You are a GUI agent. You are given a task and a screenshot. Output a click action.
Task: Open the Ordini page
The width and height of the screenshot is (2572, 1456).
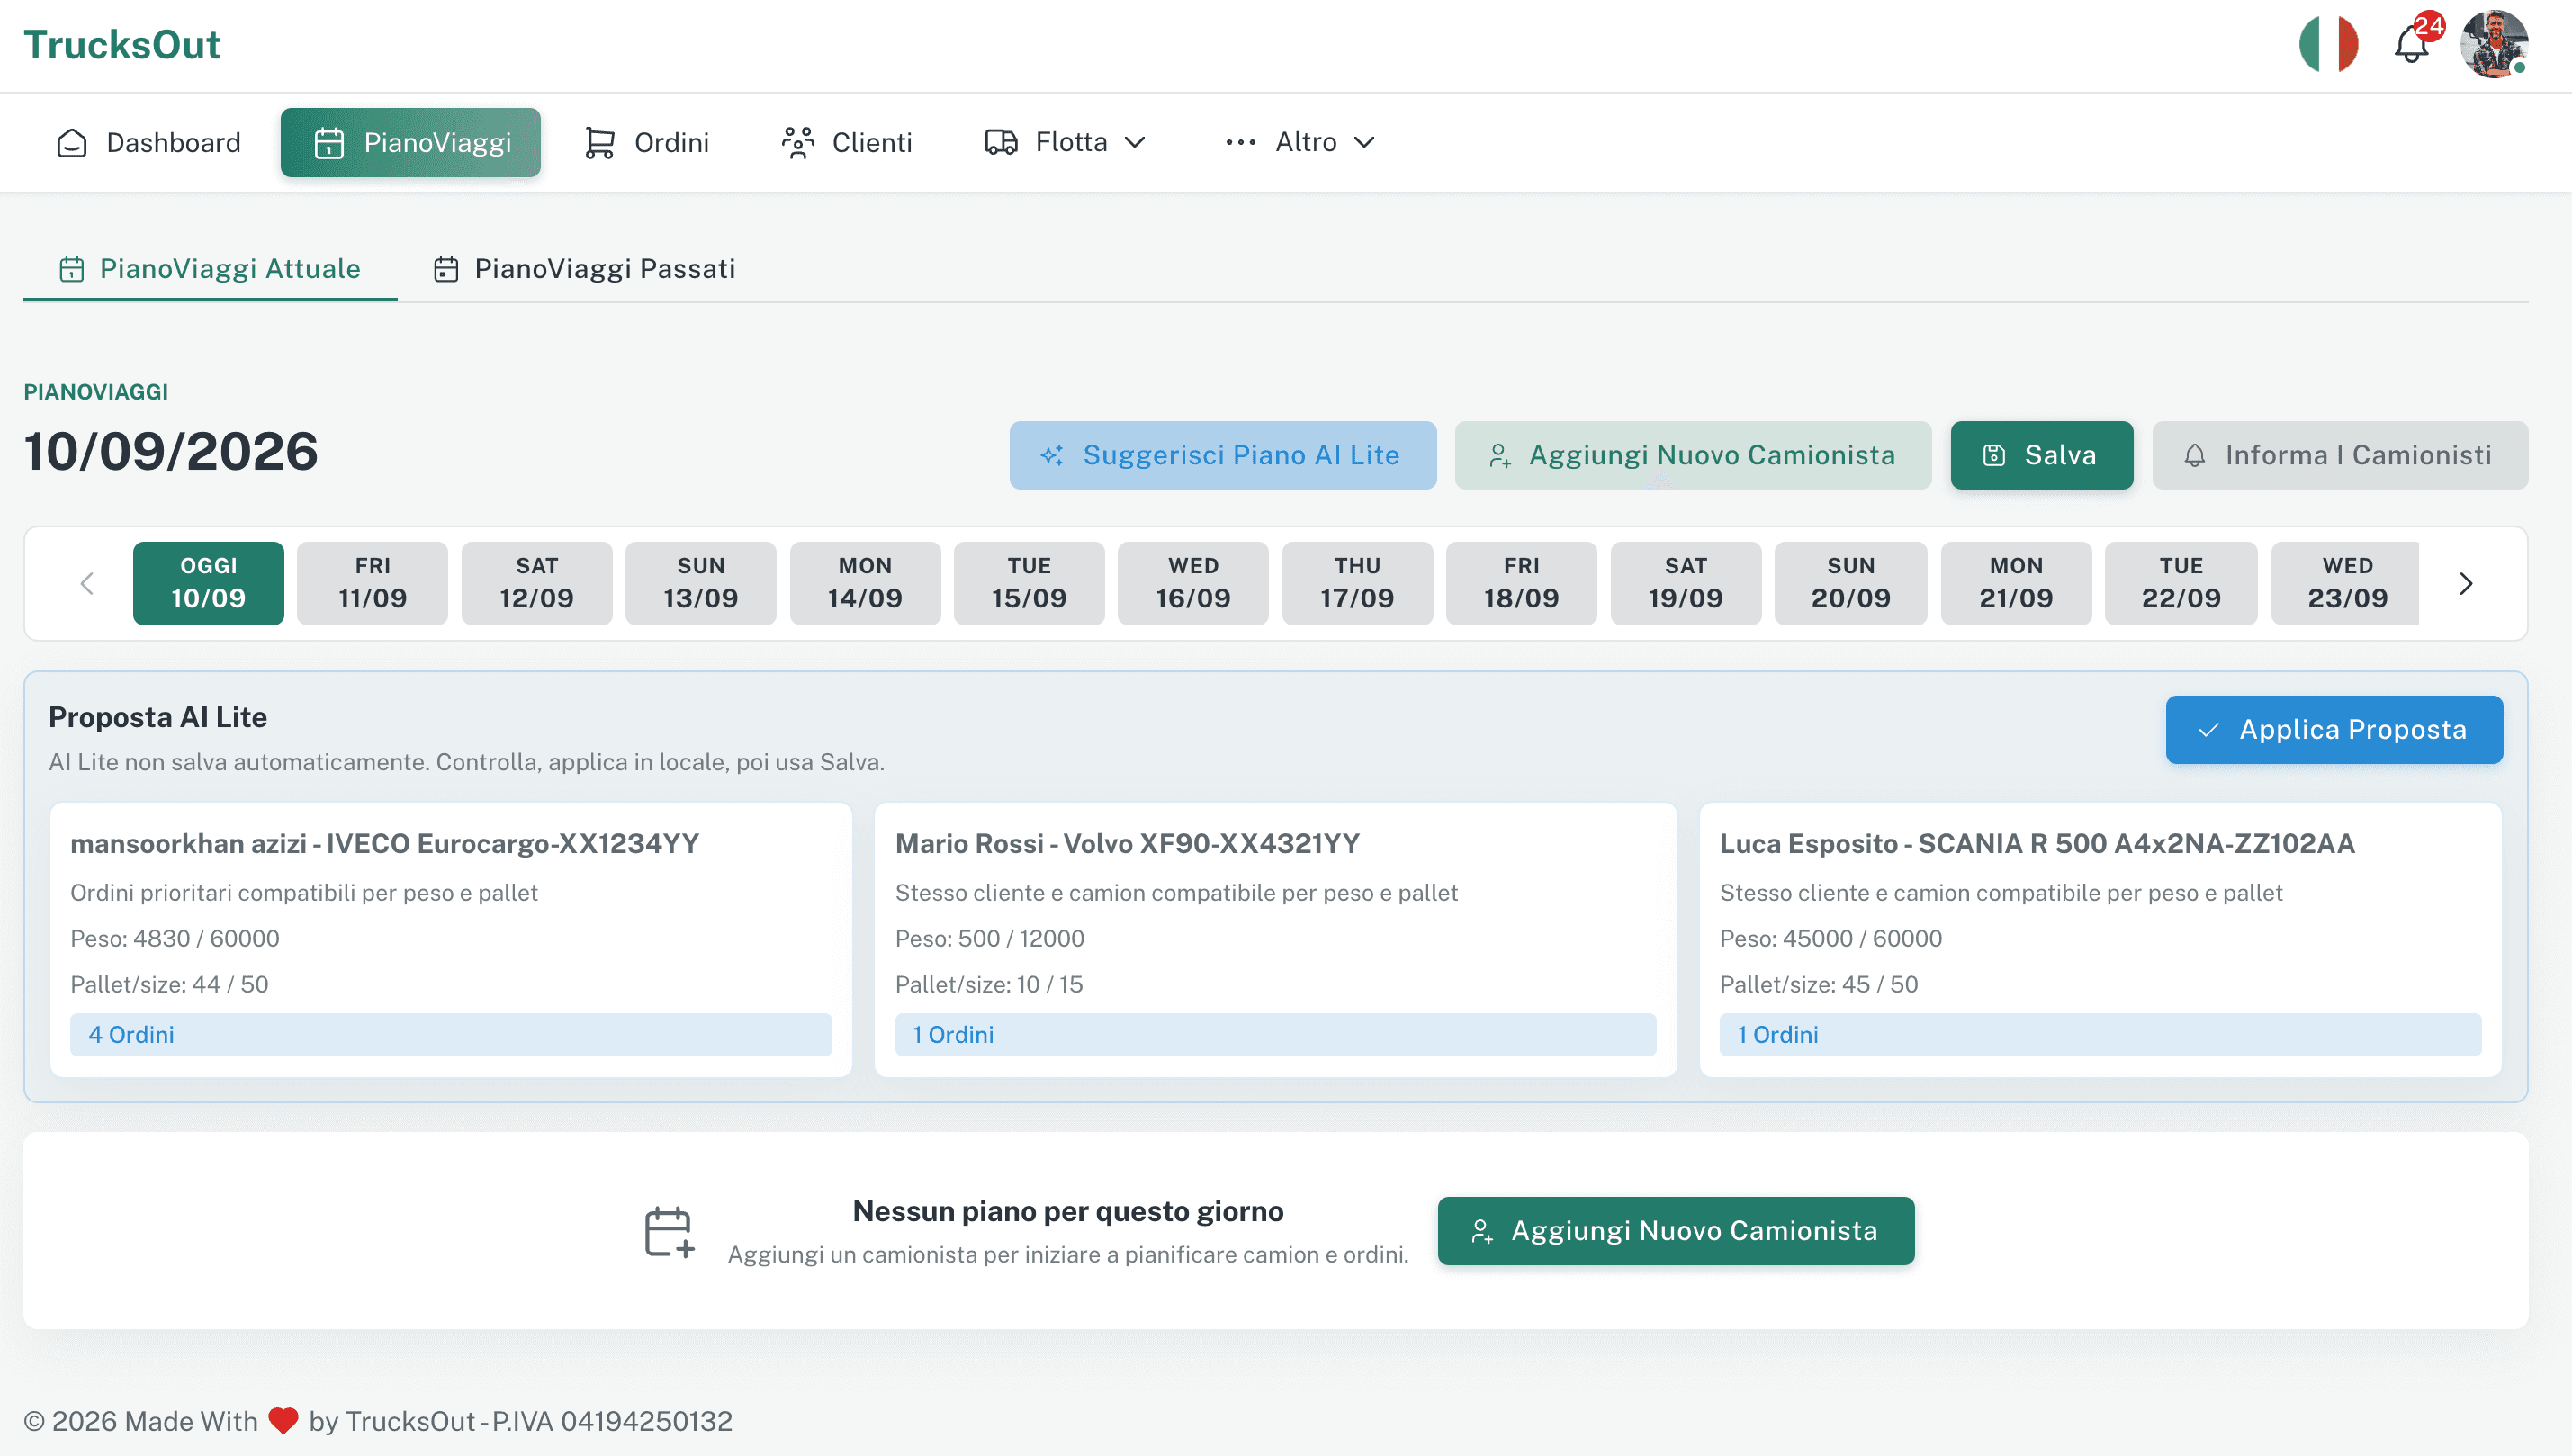647,142
